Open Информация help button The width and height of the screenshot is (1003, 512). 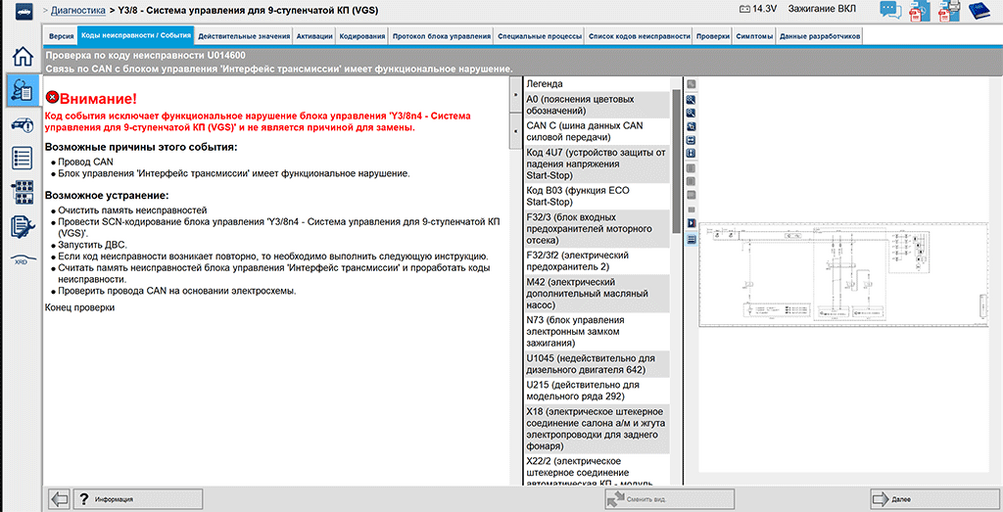138,499
